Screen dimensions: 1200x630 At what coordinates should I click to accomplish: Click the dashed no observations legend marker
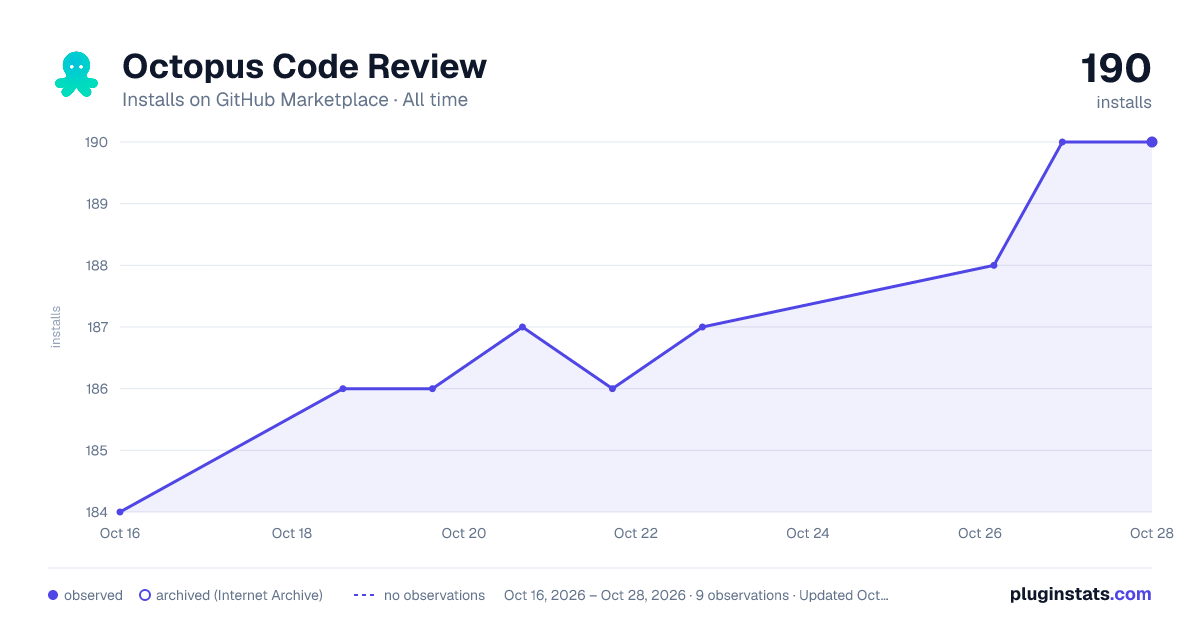pyautogui.click(x=364, y=595)
